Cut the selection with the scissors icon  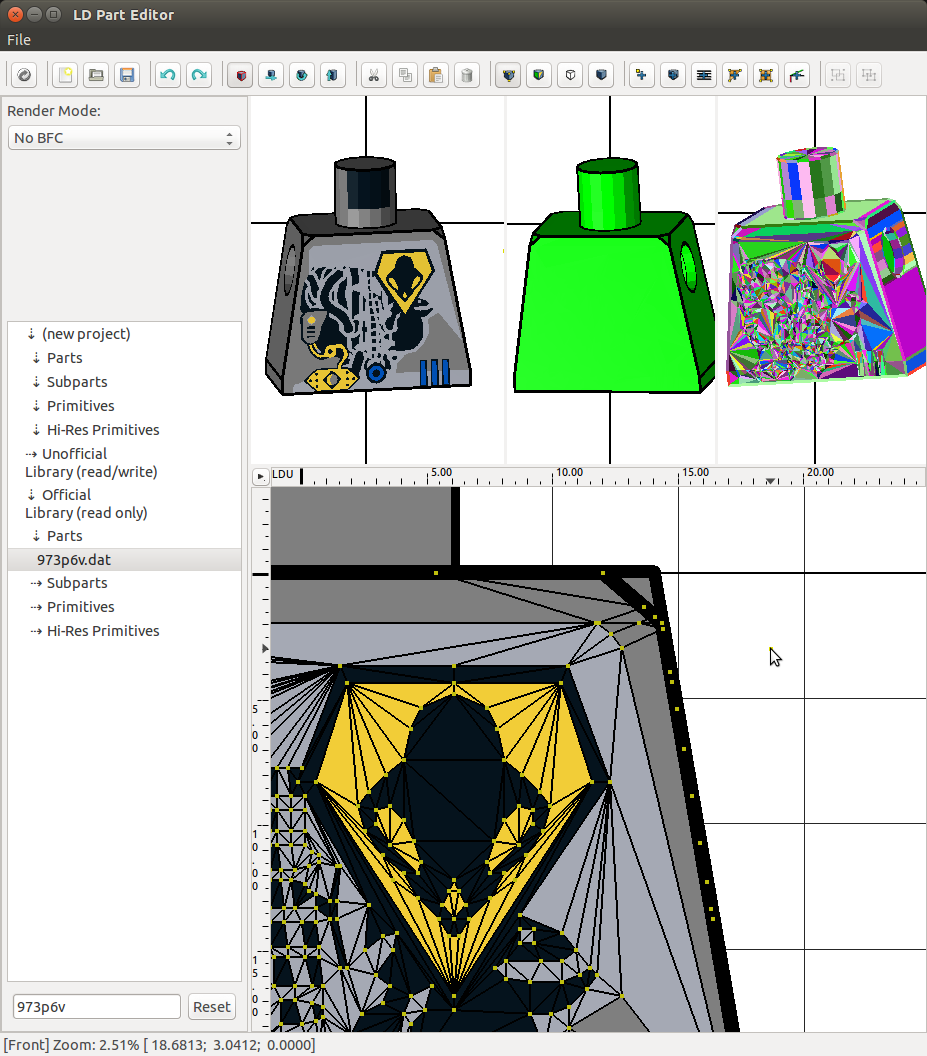(x=374, y=75)
